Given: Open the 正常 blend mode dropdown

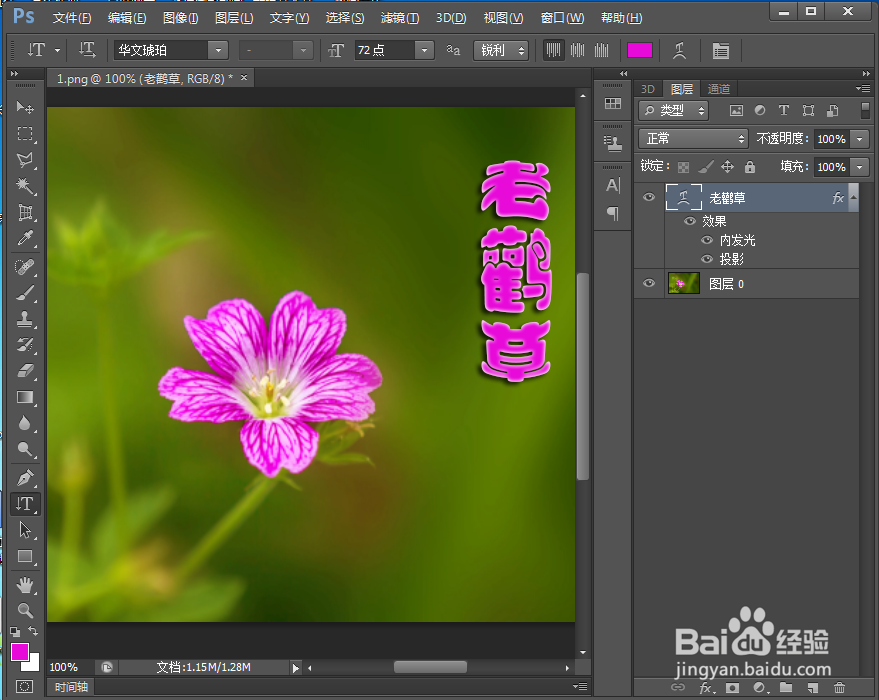Looking at the screenshot, I should click(693, 139).
